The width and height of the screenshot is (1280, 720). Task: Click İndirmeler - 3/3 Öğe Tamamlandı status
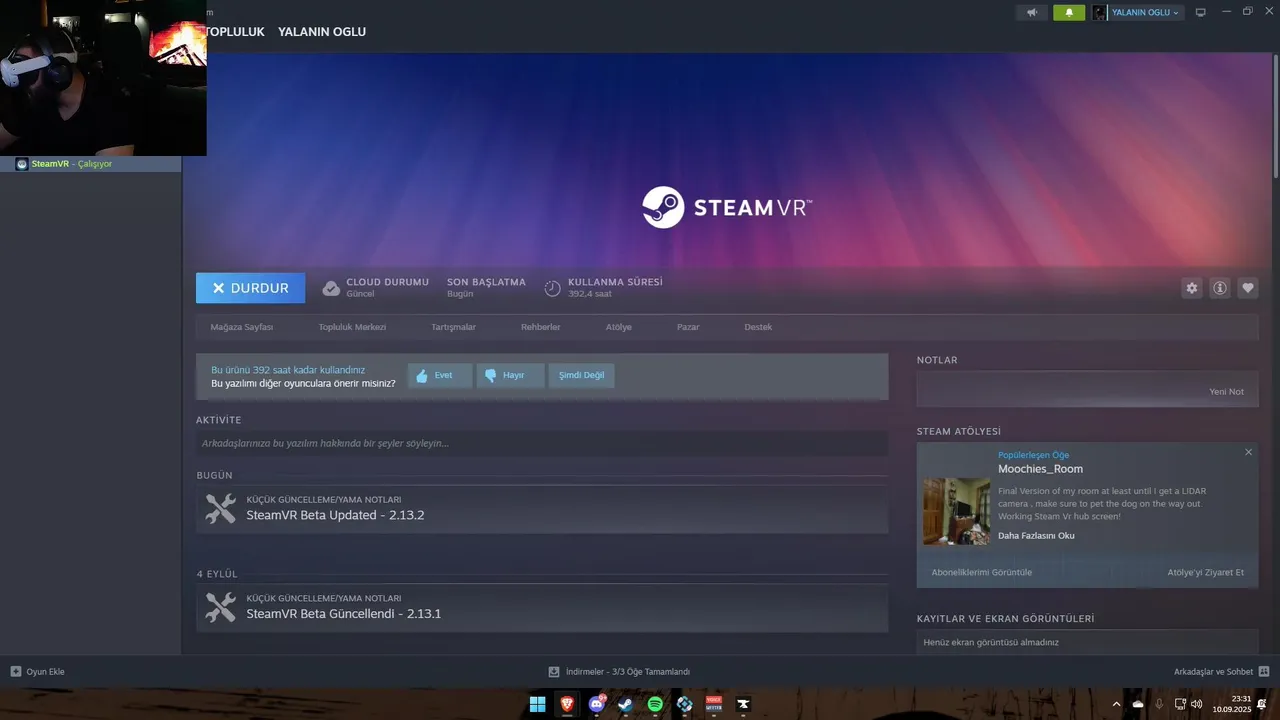(628, 672)
